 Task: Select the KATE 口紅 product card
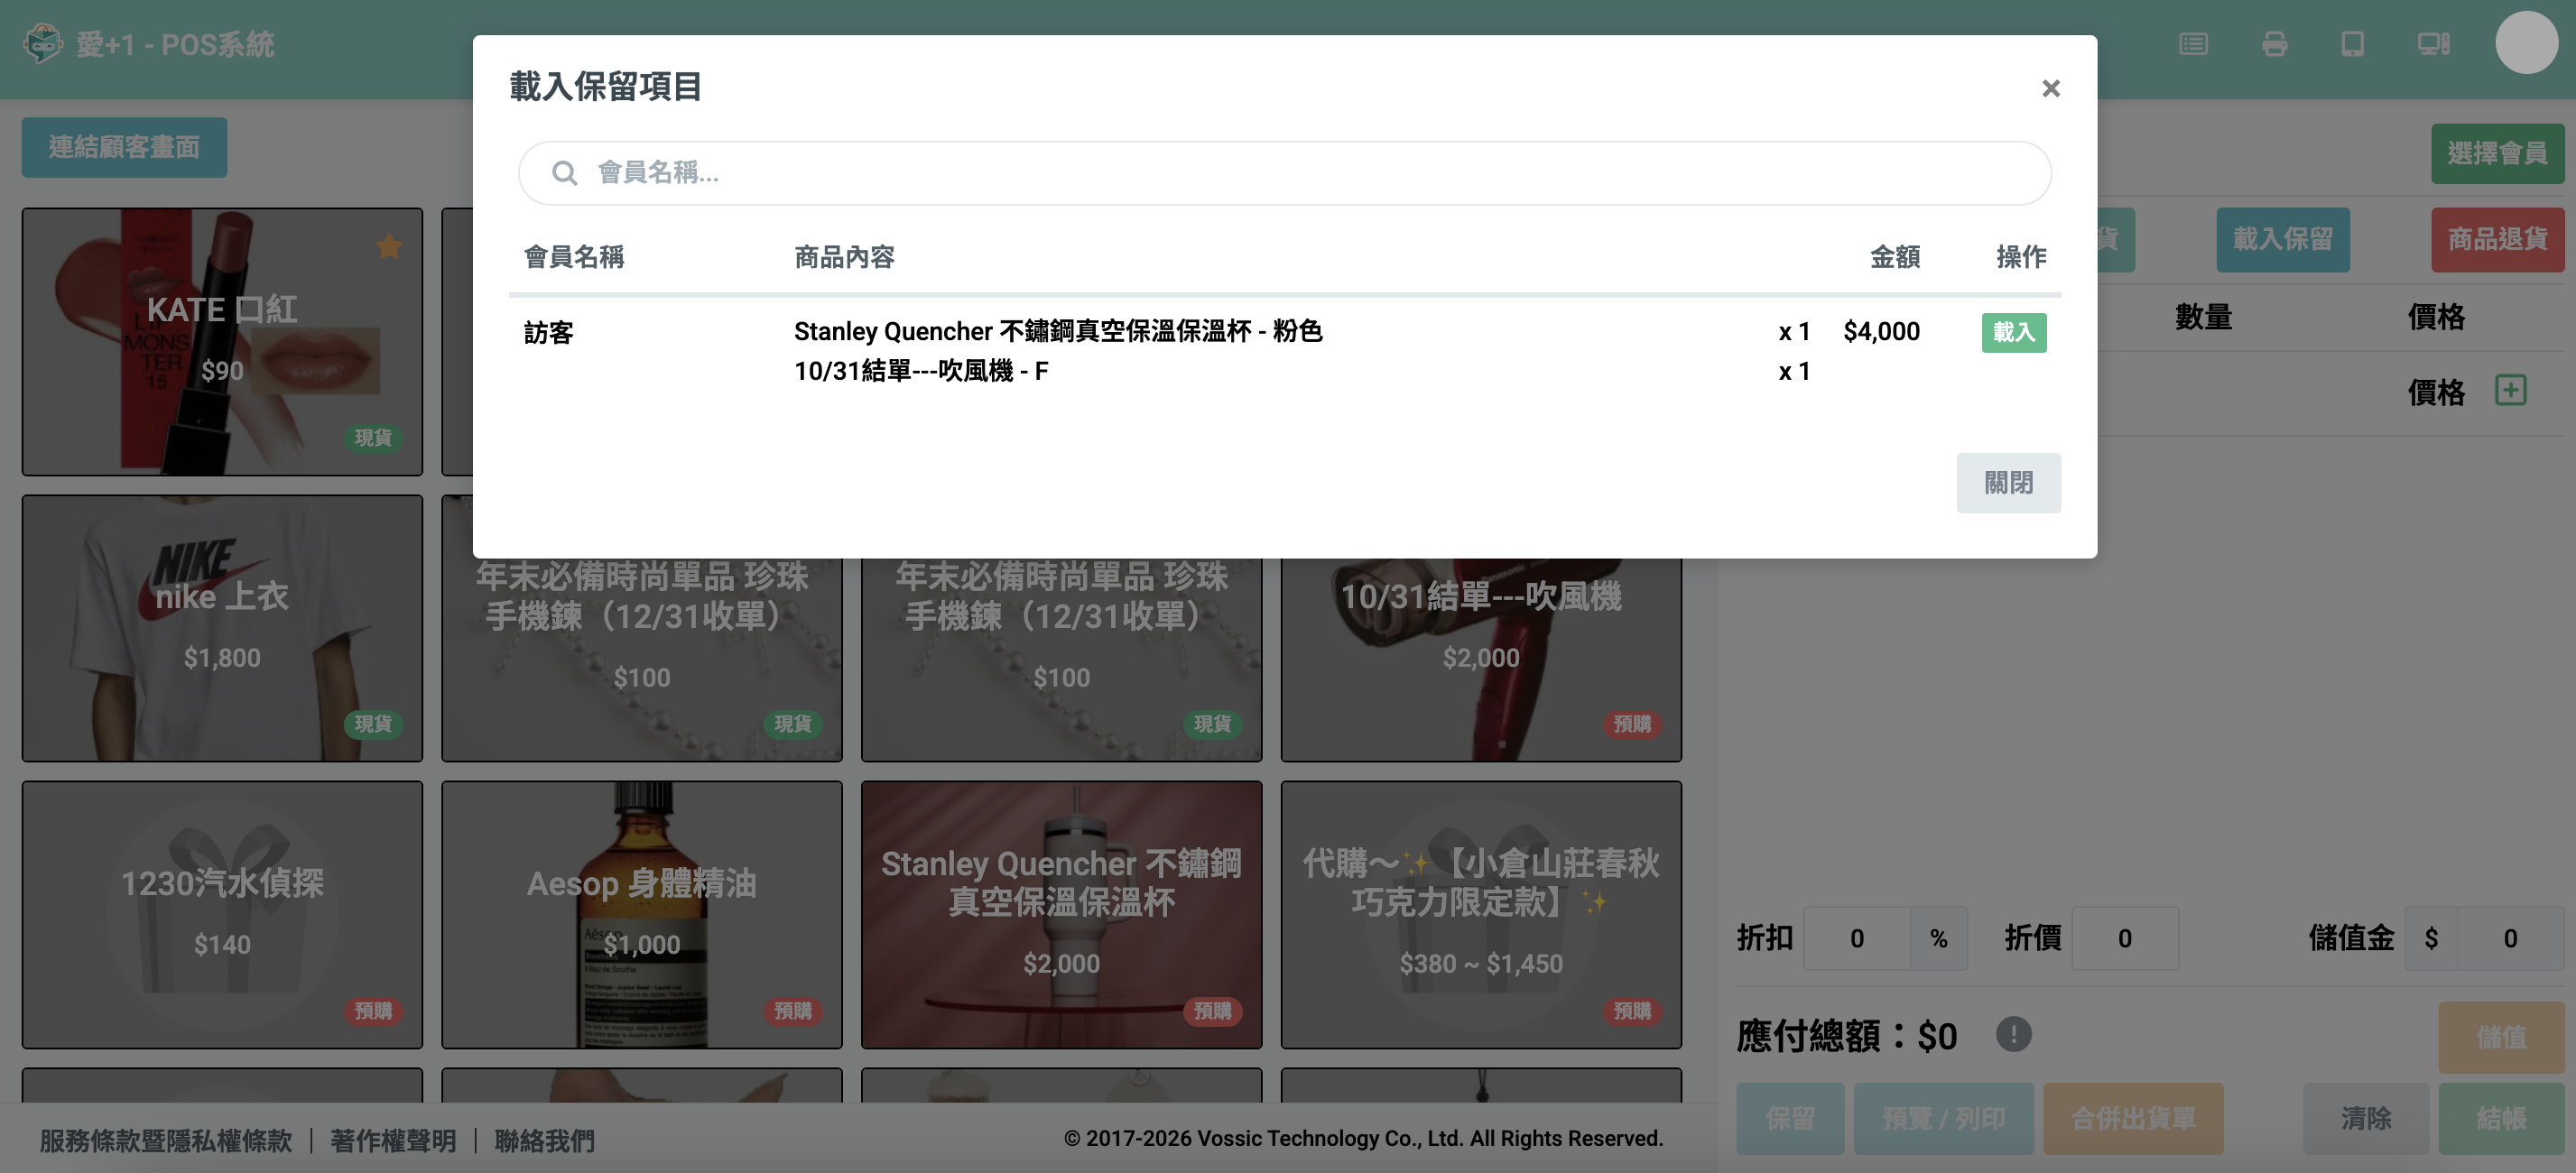click(x=222, y=342)
